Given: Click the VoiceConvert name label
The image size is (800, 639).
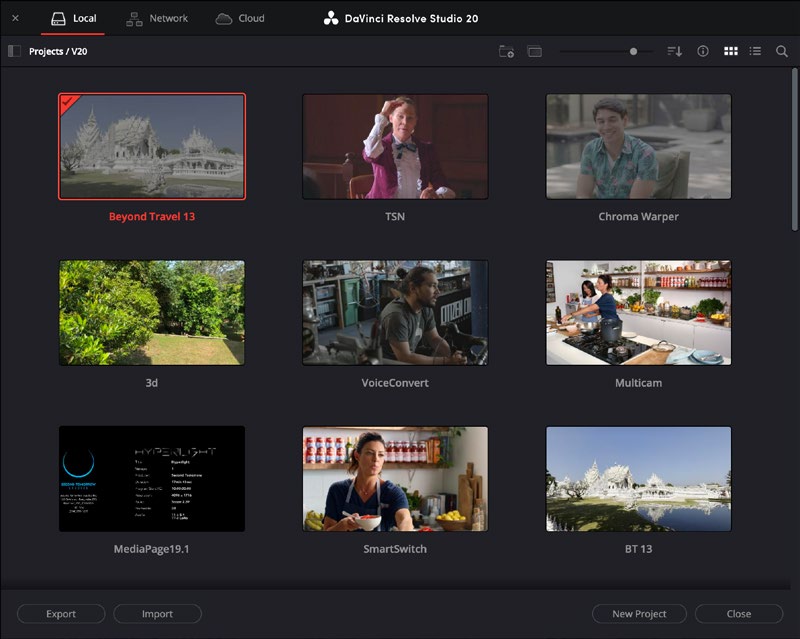Looking at the screenshot, I should point(395,383).
